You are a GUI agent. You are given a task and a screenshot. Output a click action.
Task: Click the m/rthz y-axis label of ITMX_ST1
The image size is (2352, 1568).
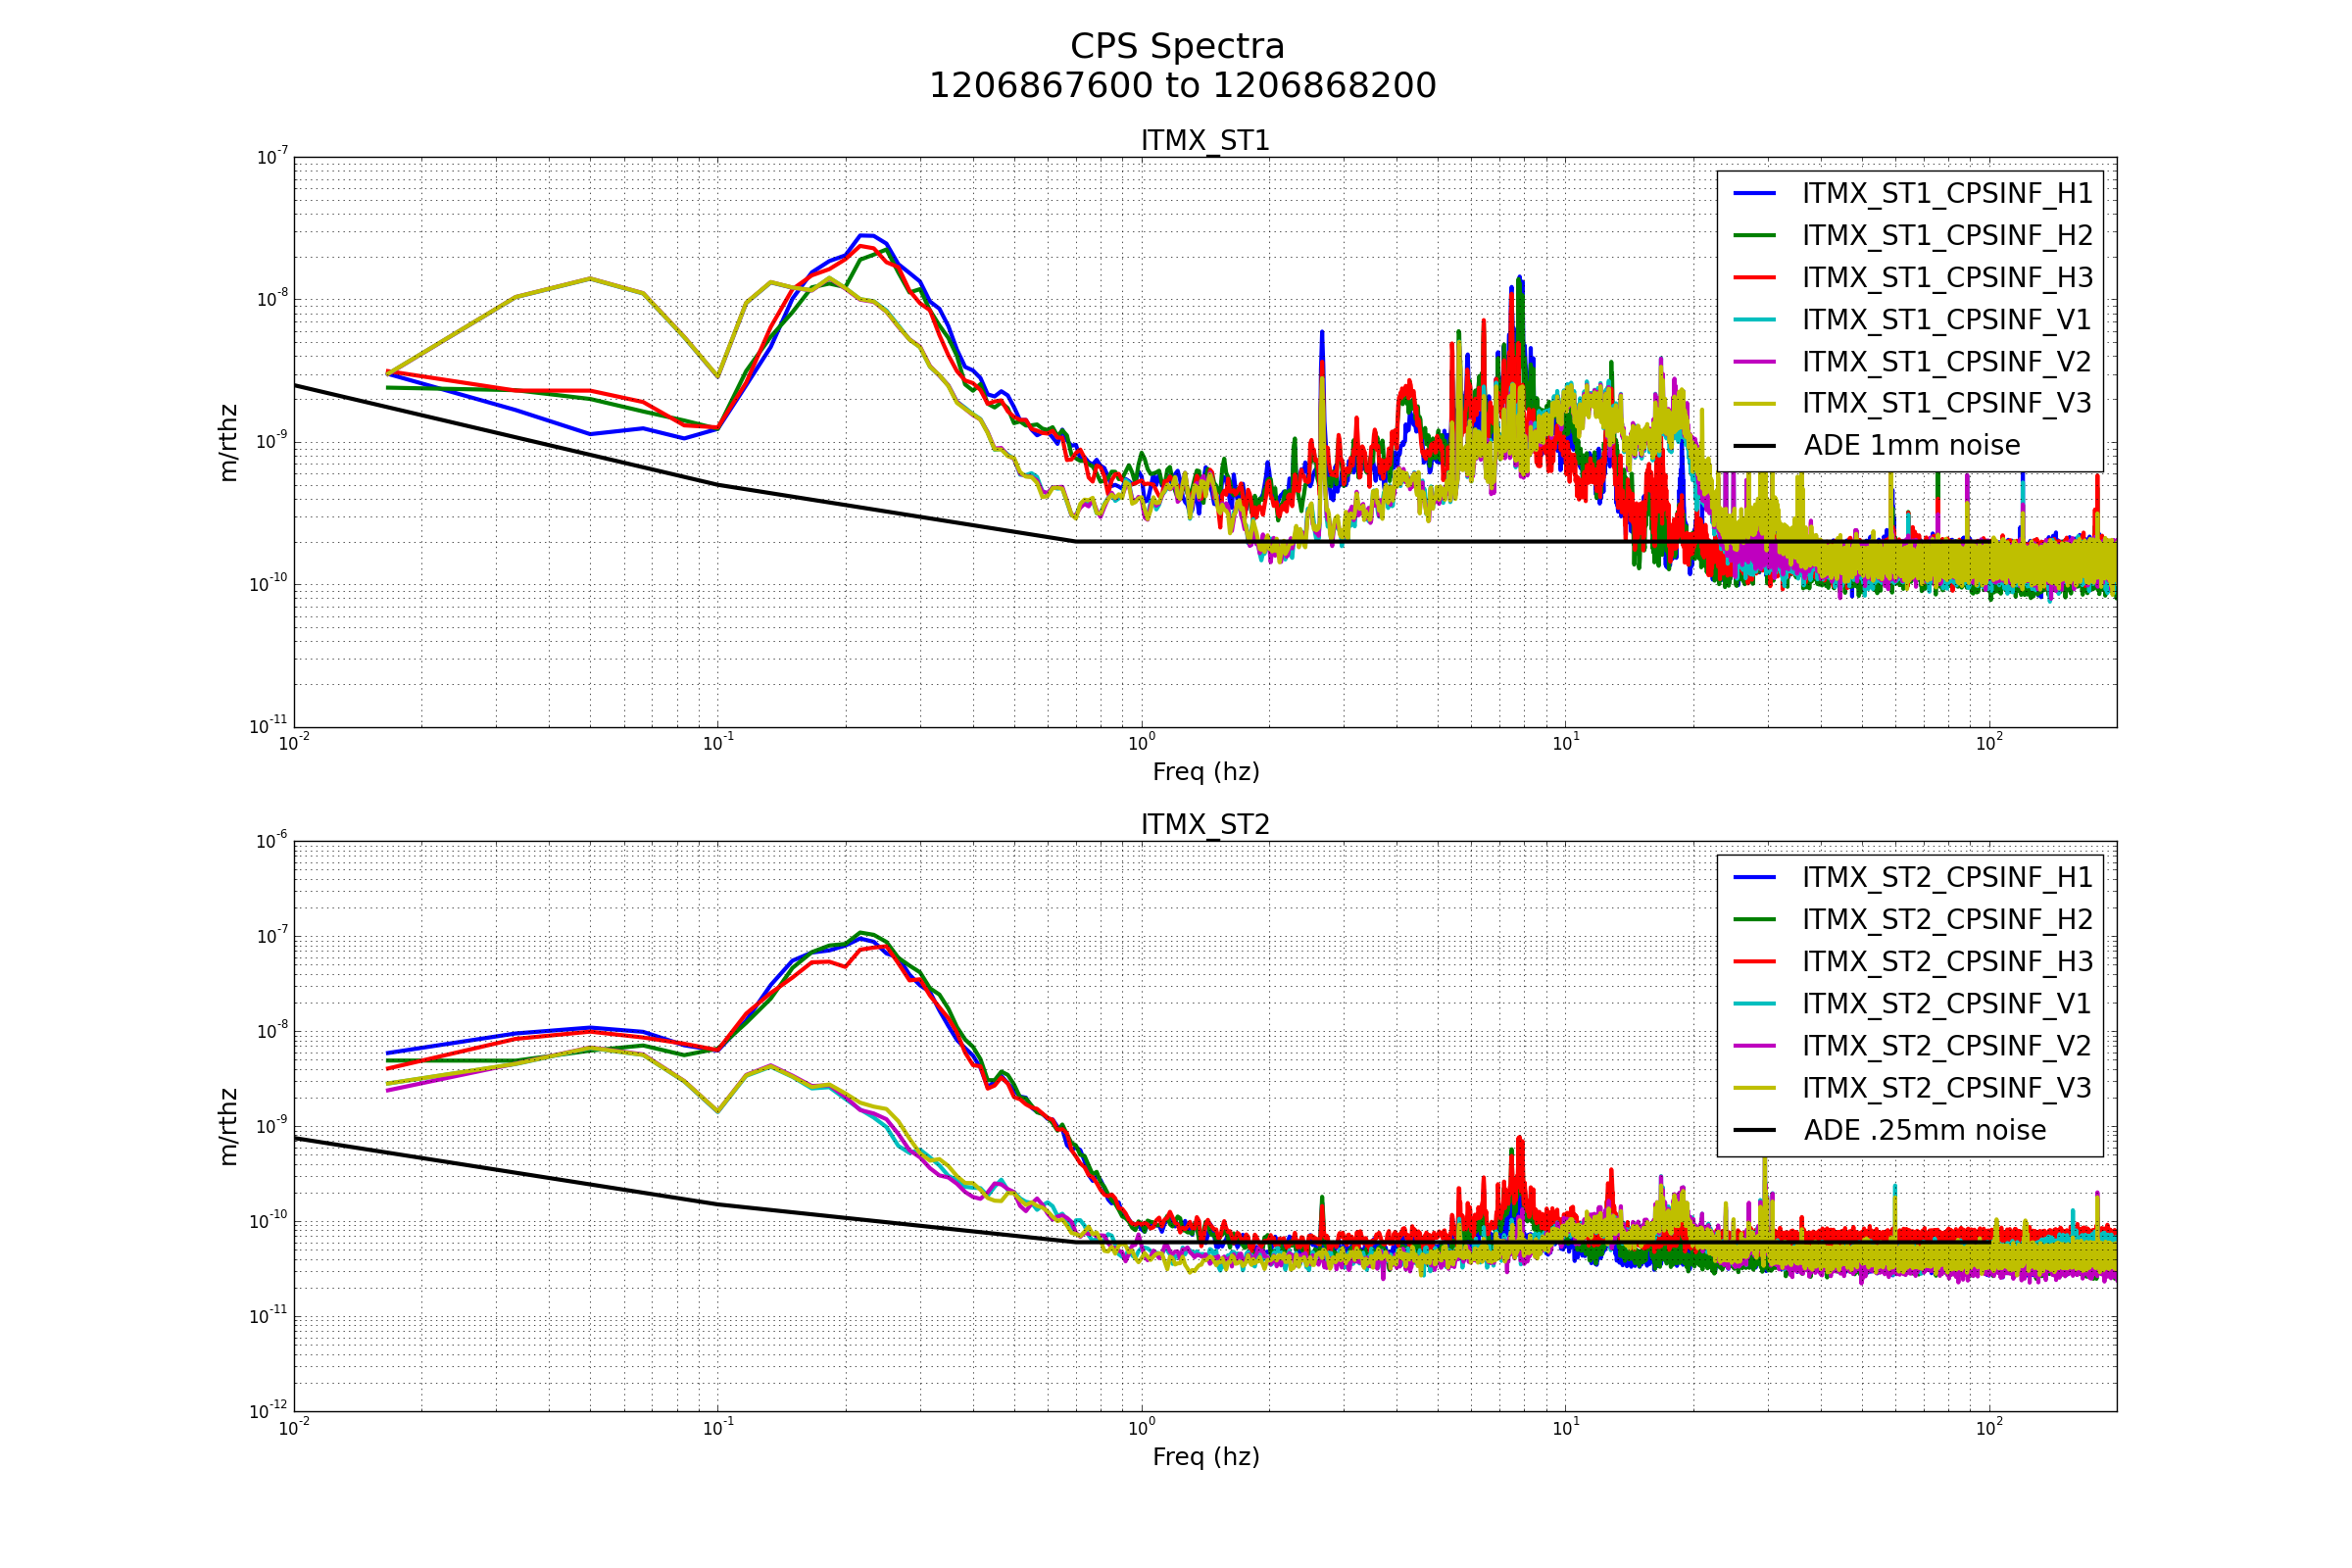pos(228,442)
